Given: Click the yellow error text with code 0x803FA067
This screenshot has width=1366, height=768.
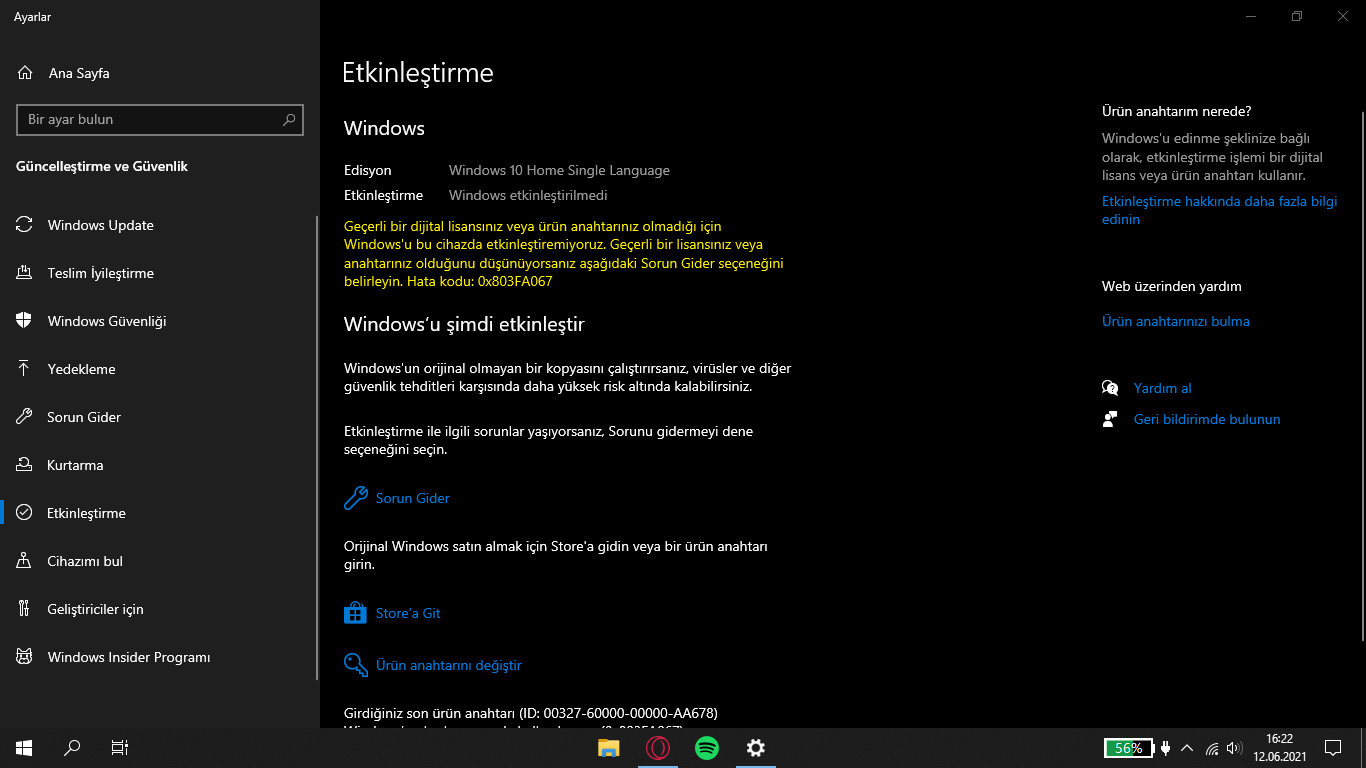Looking at the screenshot, I should coord(564,254).
